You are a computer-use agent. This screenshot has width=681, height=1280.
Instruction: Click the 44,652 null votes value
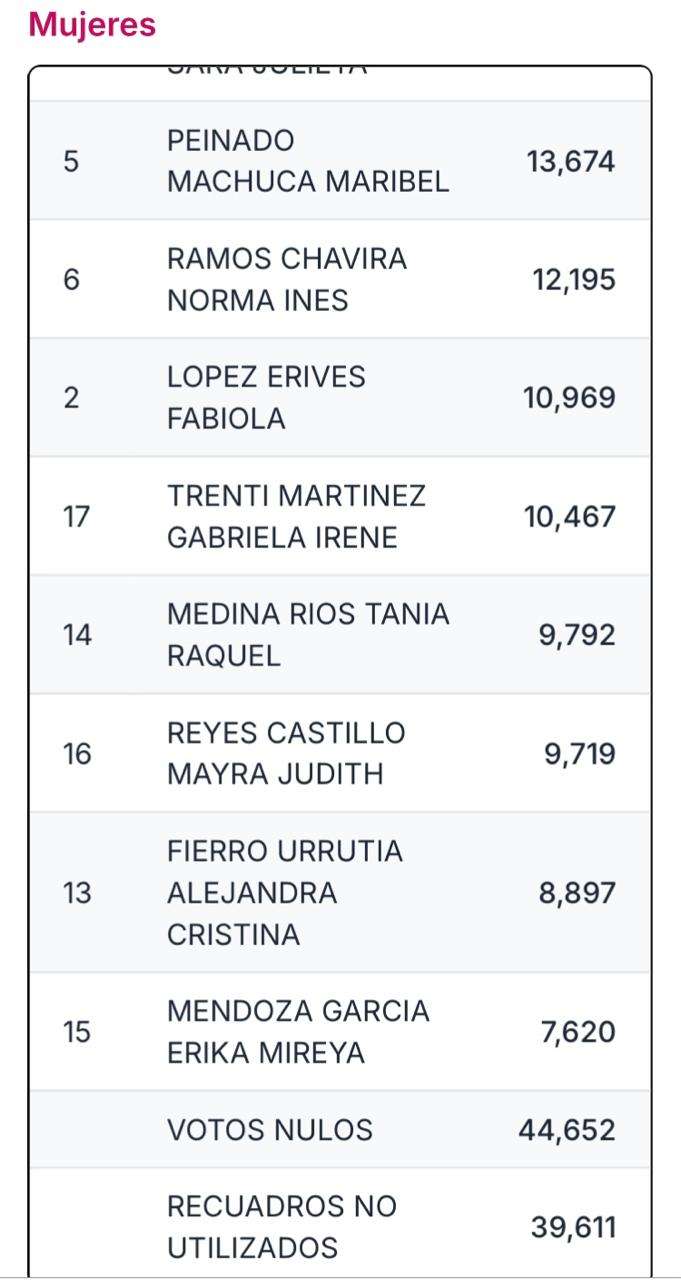(566, 1130)
